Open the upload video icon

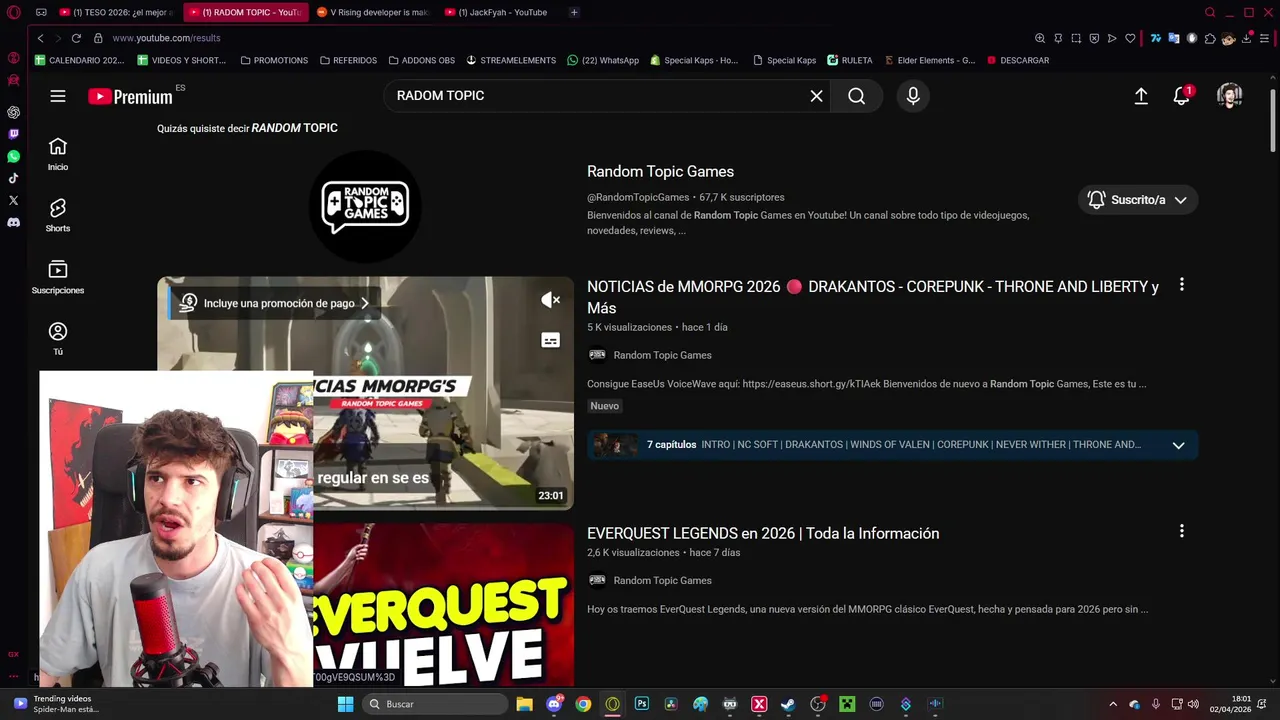1141,96
